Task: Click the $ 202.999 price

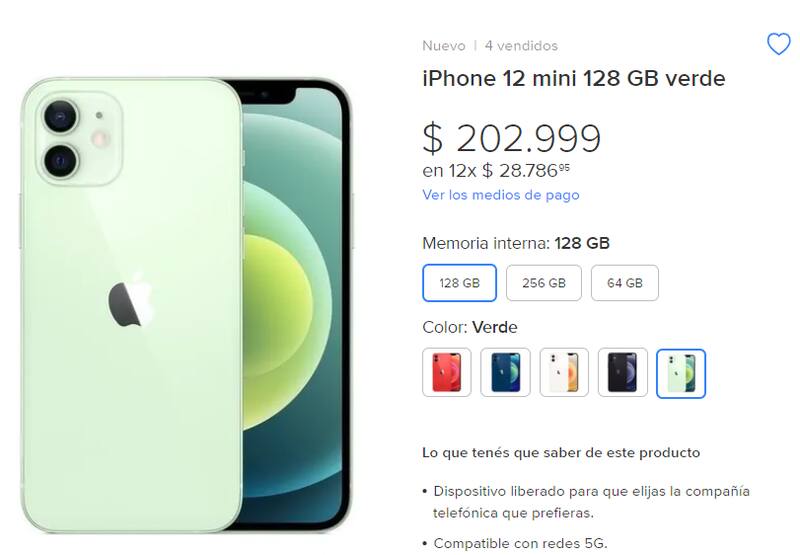Action: pyautogui.click(x=512, y=138)
